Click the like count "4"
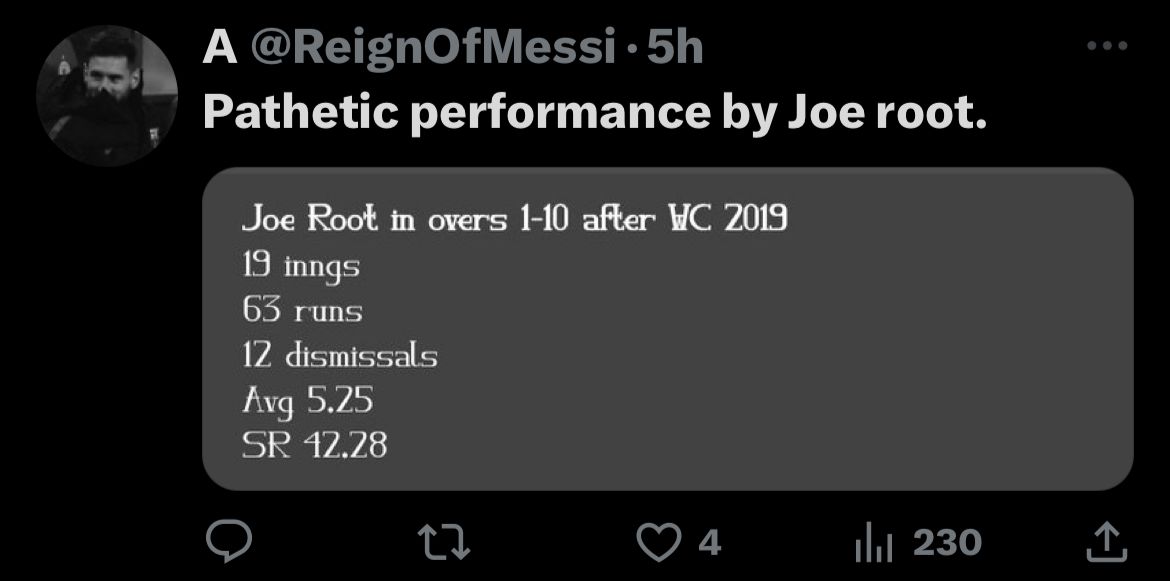 (x=708, y=543)
